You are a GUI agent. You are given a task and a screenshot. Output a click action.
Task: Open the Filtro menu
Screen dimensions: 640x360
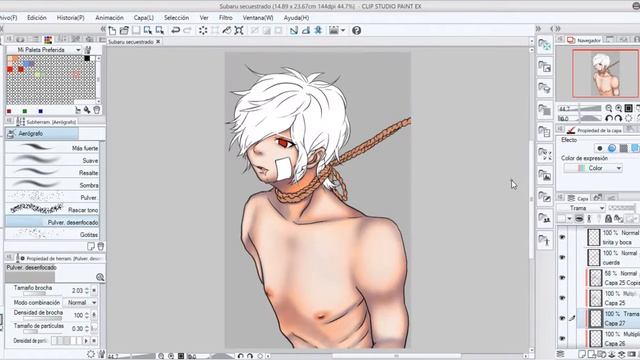click(x=226, y=18)
